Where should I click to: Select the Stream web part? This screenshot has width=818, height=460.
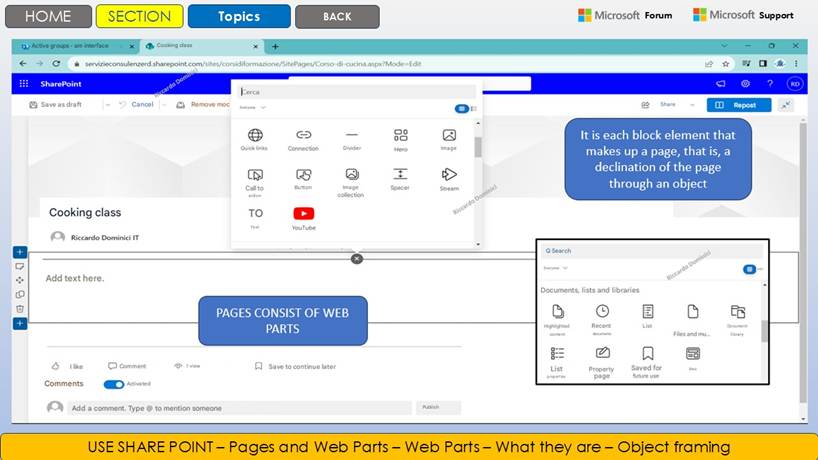[x=449, y=175]
